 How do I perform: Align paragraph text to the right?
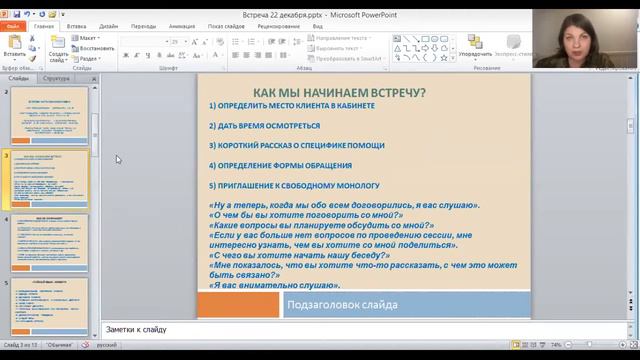(258, 55)
